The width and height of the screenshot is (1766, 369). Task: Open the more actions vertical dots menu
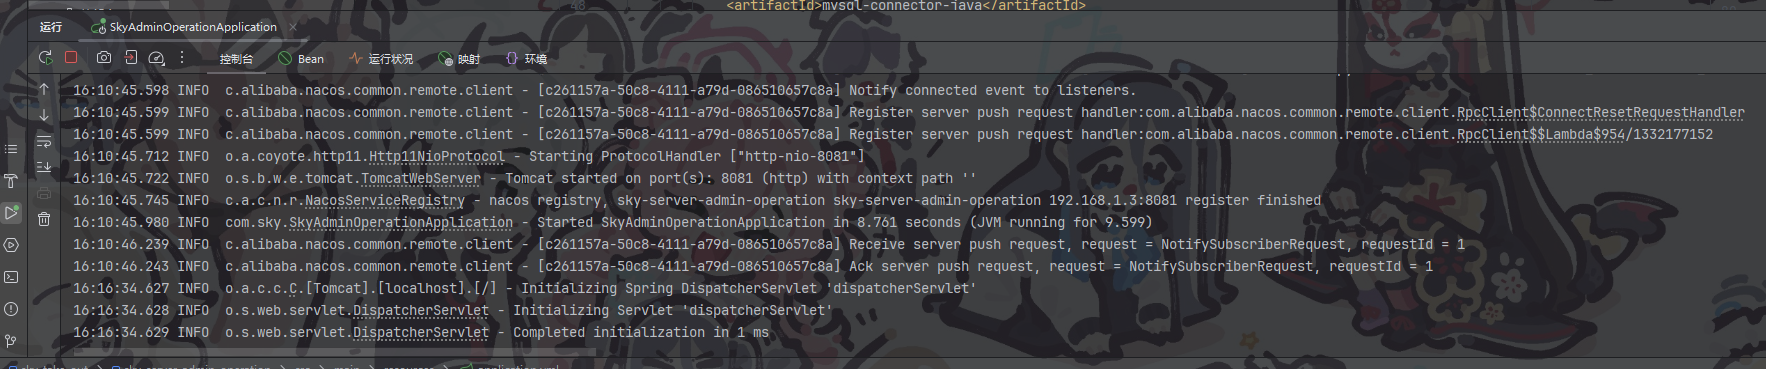click(182, 58)
